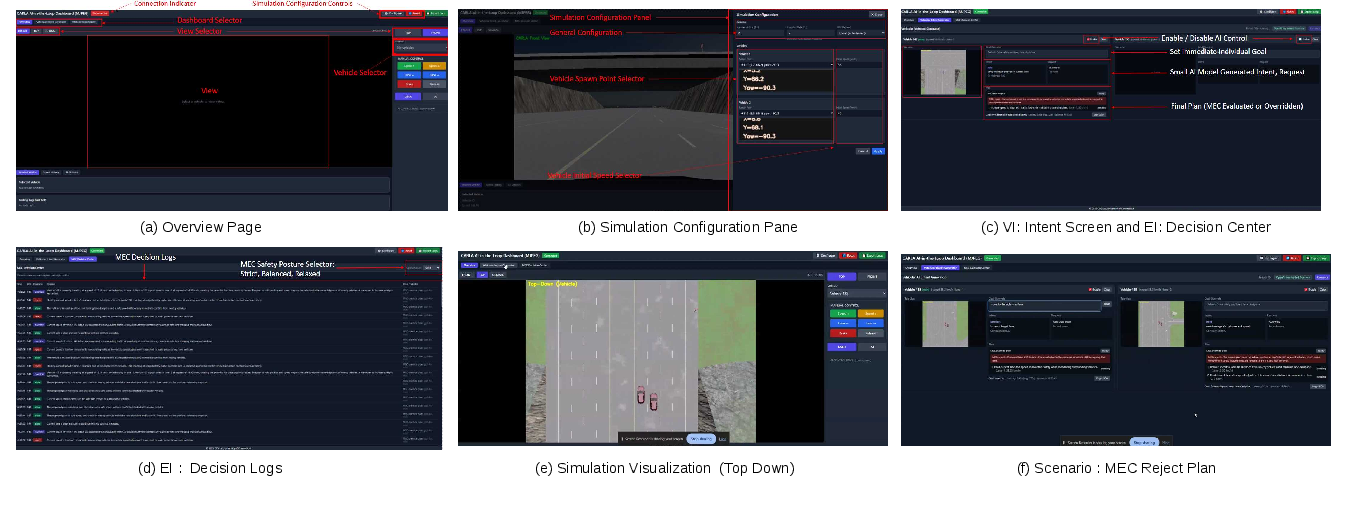Select the purple FRONT camera button in panel (a)

pyautogui.click(x=434, y=32)
